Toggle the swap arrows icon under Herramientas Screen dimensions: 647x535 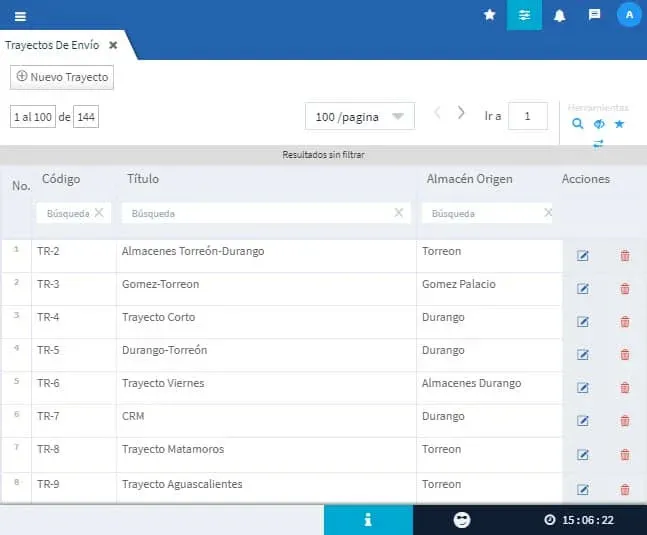coord(598,143)
